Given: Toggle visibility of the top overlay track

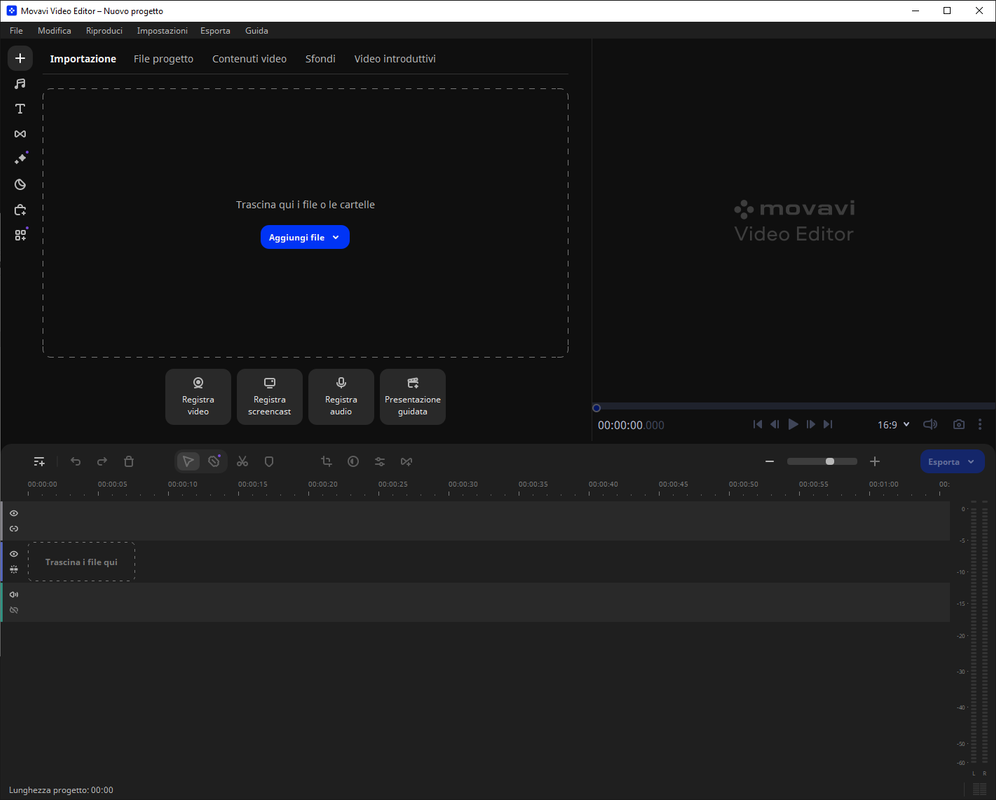Looking at the screenshot, I should coord(14,513).
